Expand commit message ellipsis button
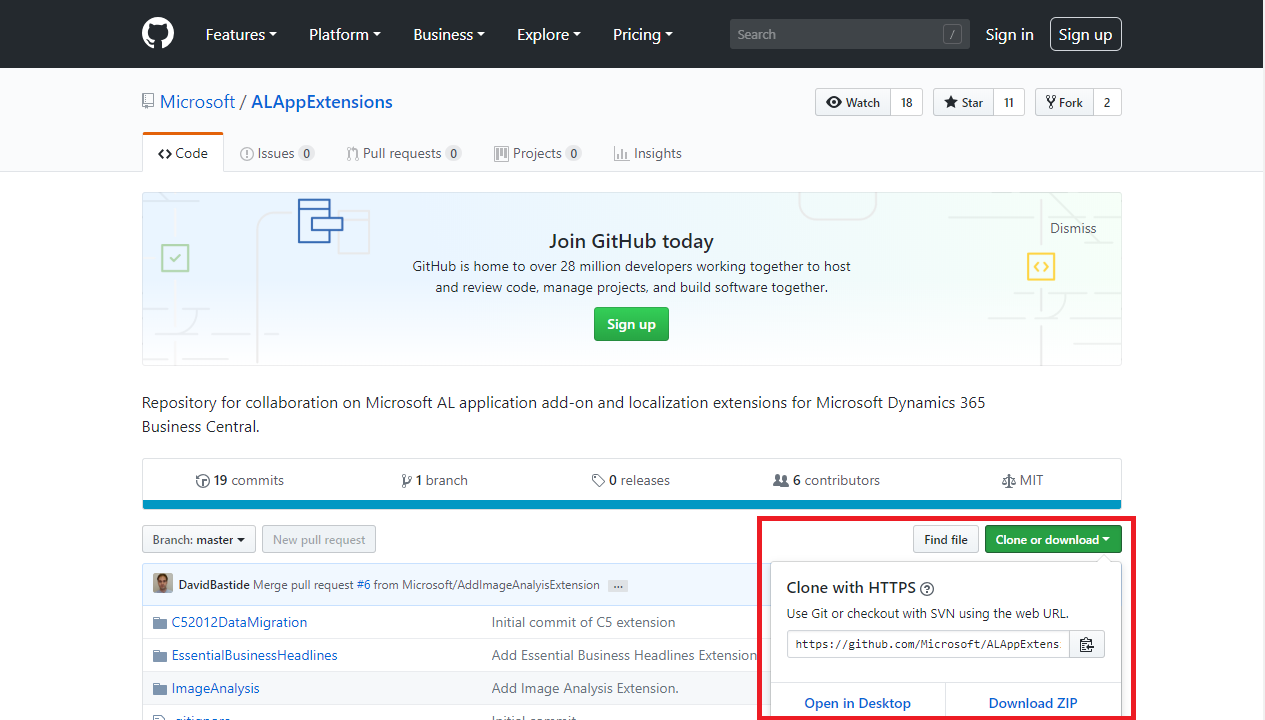 click(x=618, y=585)
